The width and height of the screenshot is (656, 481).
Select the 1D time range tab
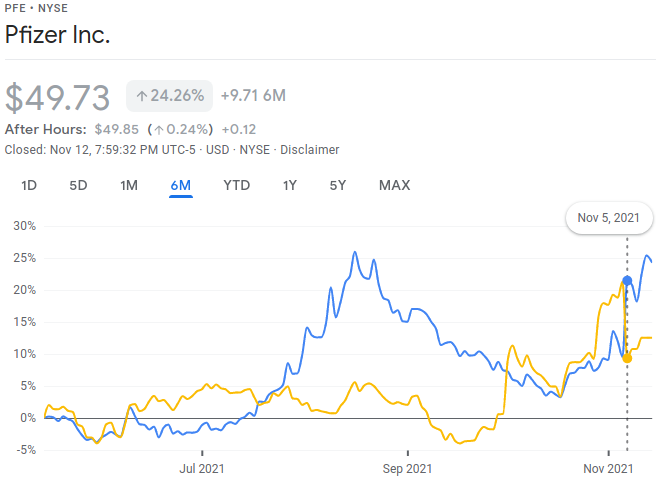tap(29, 185)
